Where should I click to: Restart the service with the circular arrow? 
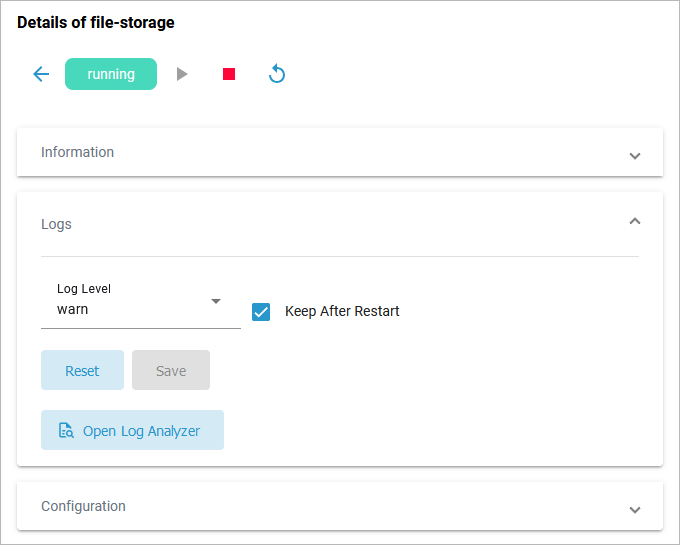click(277, 74)
